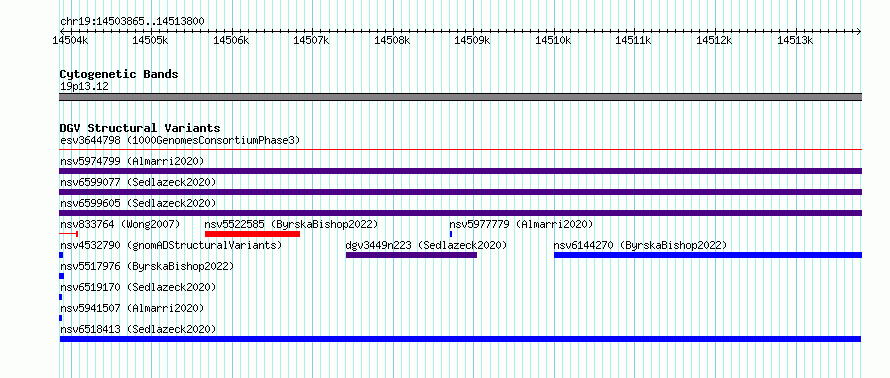Click the Cytogenetic Bands track title
The image size is (890, 378).
tap(119, 74)
